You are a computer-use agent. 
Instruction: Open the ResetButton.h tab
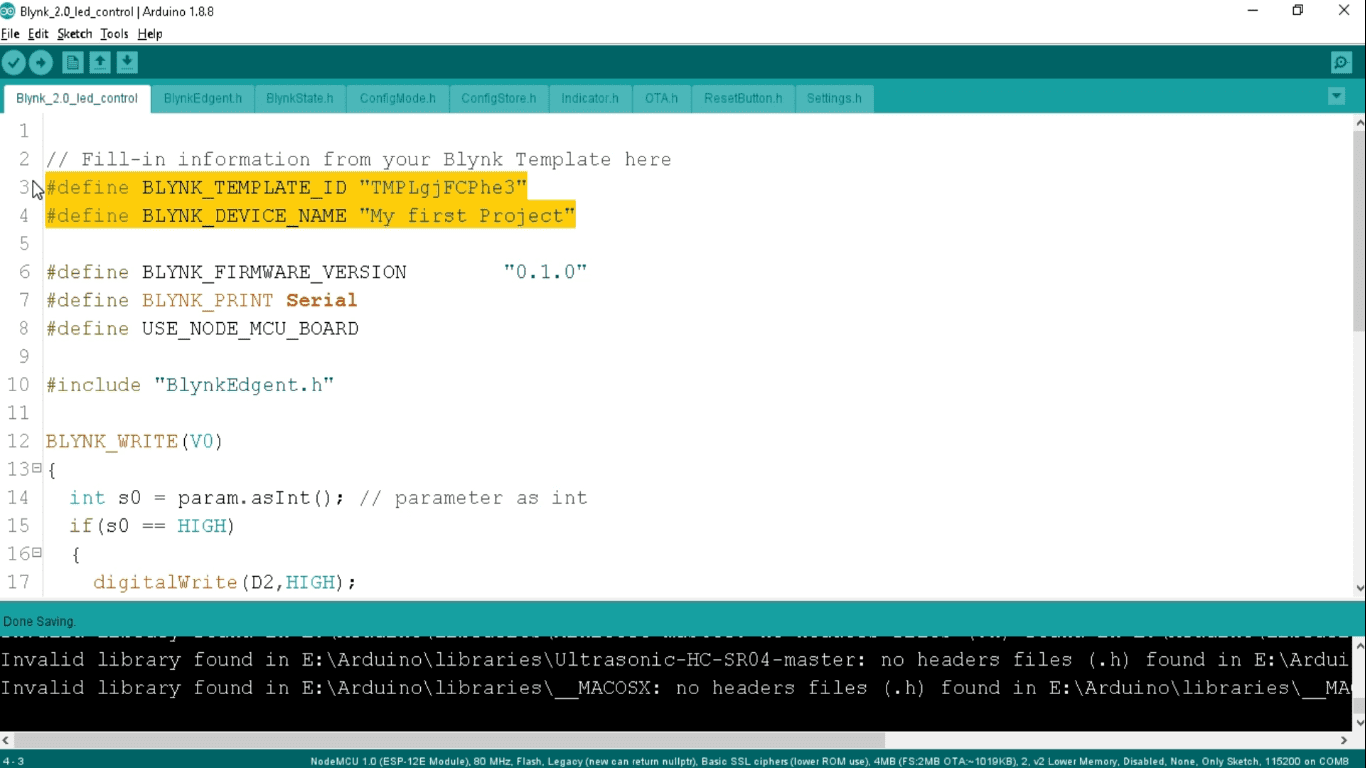coord(742,99)
